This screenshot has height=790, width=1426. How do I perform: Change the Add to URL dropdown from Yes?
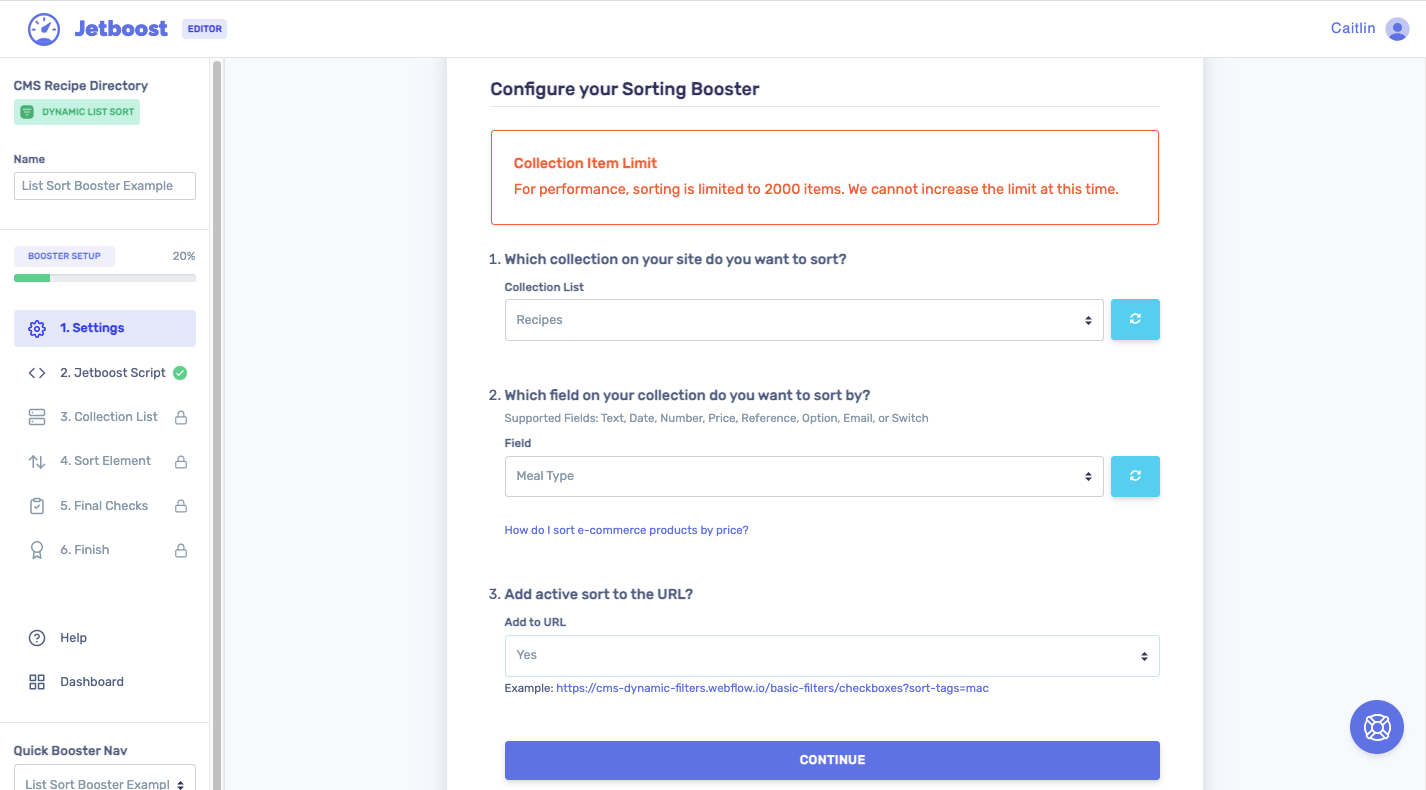pos(831,655)
